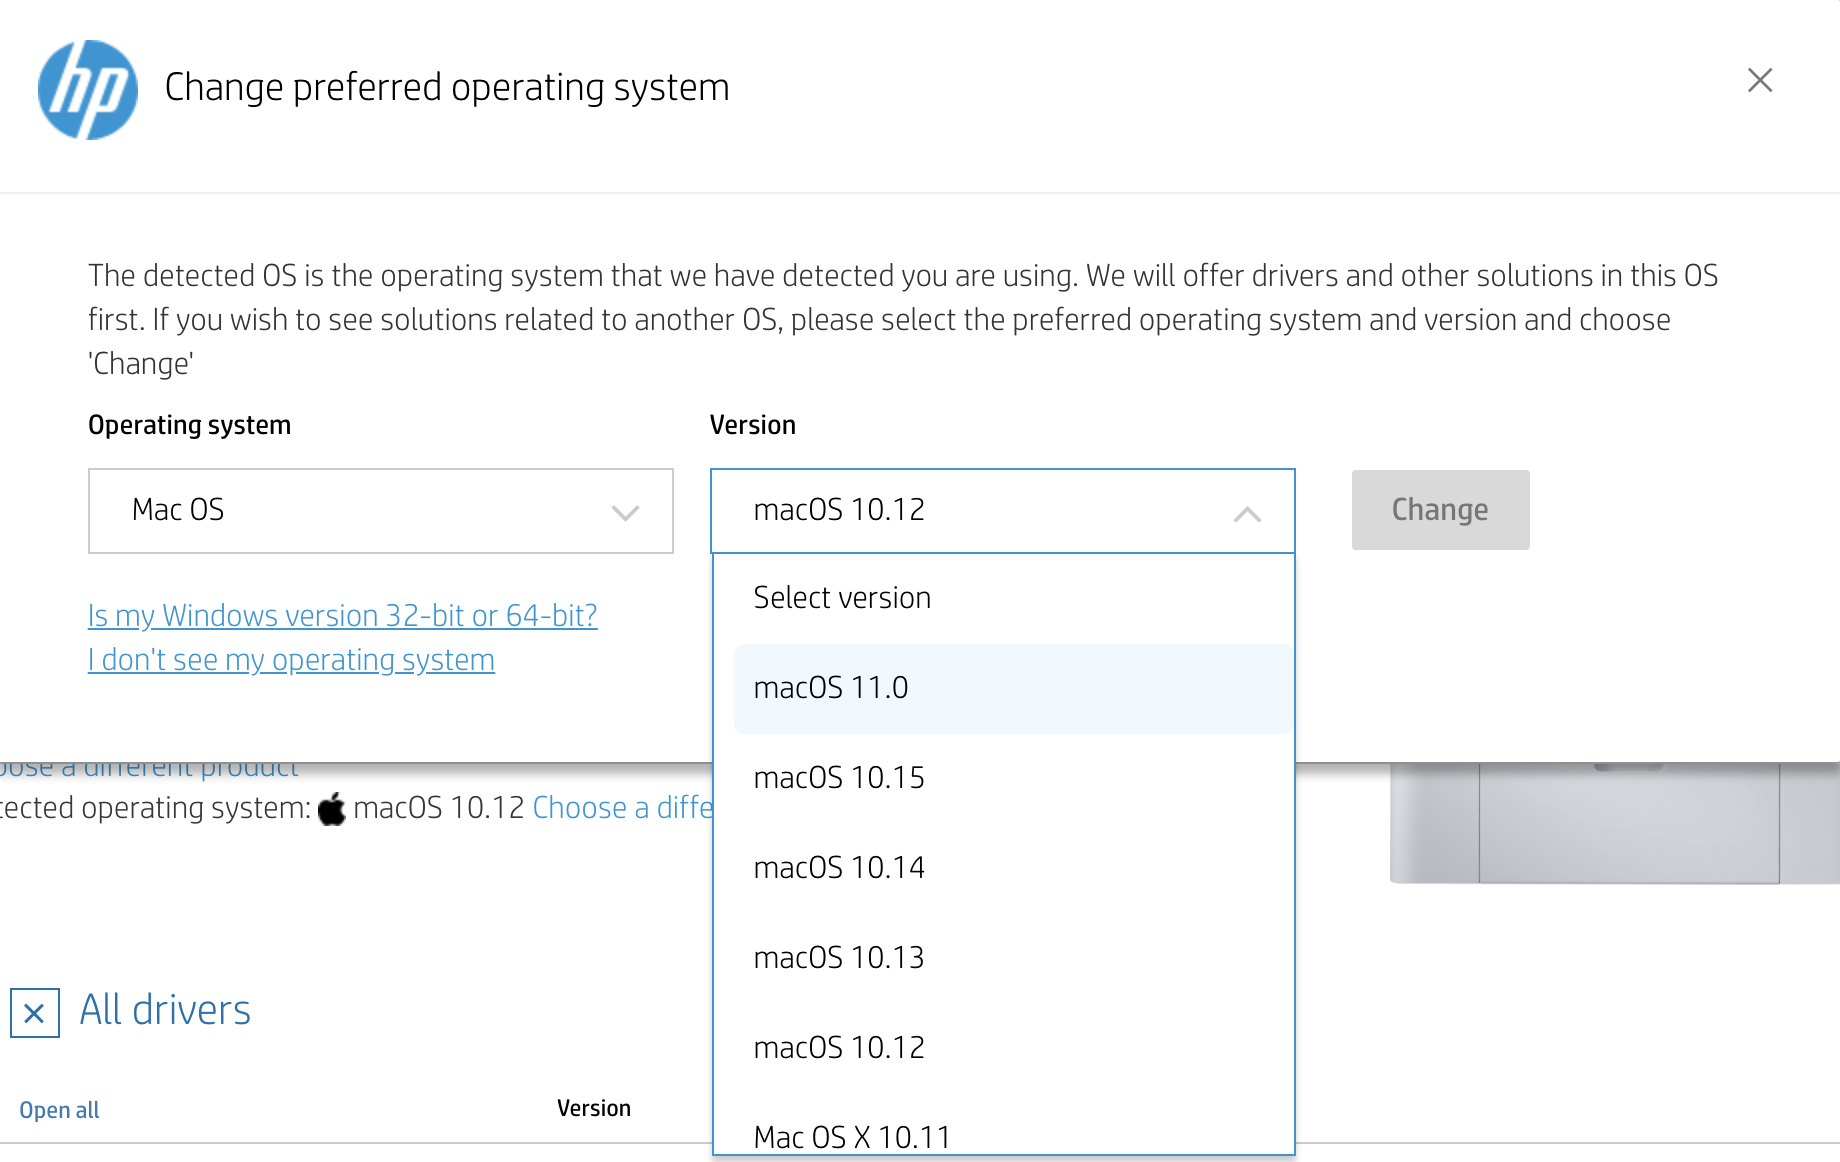1840x1162 pixels.
Task: Open 'I don't see my operating system' link
Action: (291, 660)
